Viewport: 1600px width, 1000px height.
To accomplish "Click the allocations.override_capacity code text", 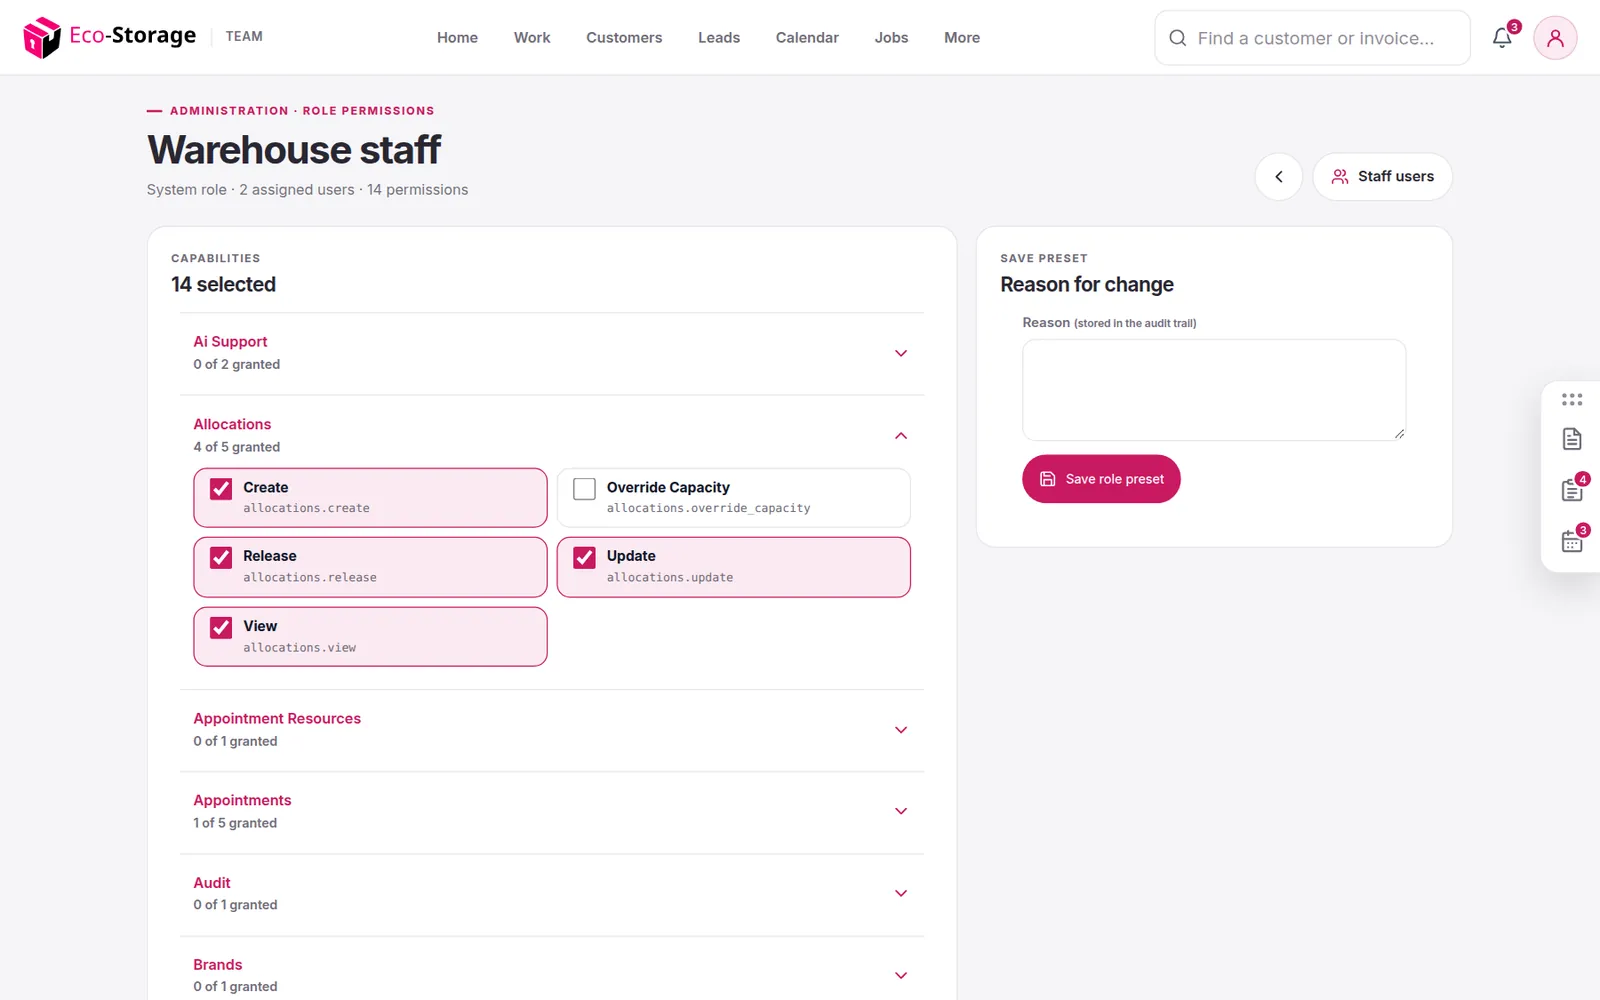I will [x=708, y=508].
